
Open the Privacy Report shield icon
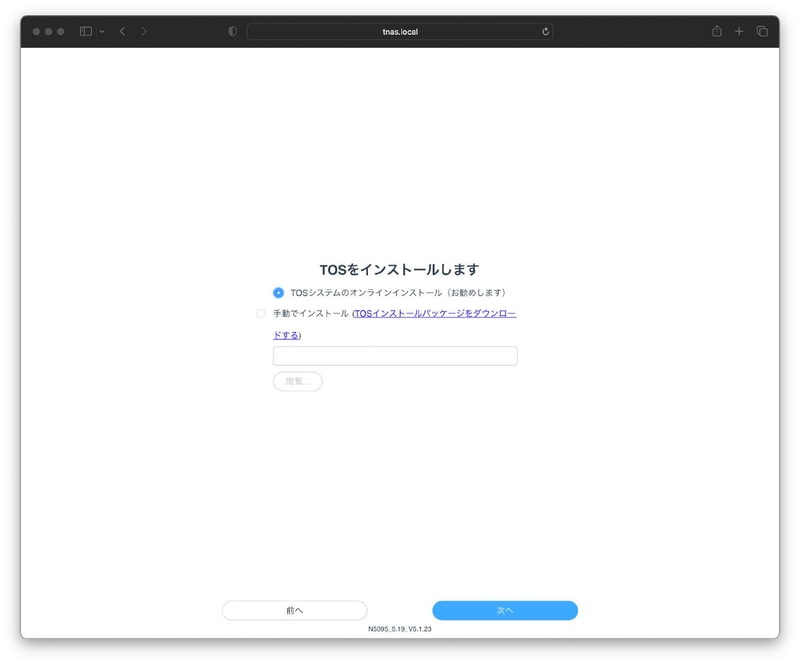232,31
